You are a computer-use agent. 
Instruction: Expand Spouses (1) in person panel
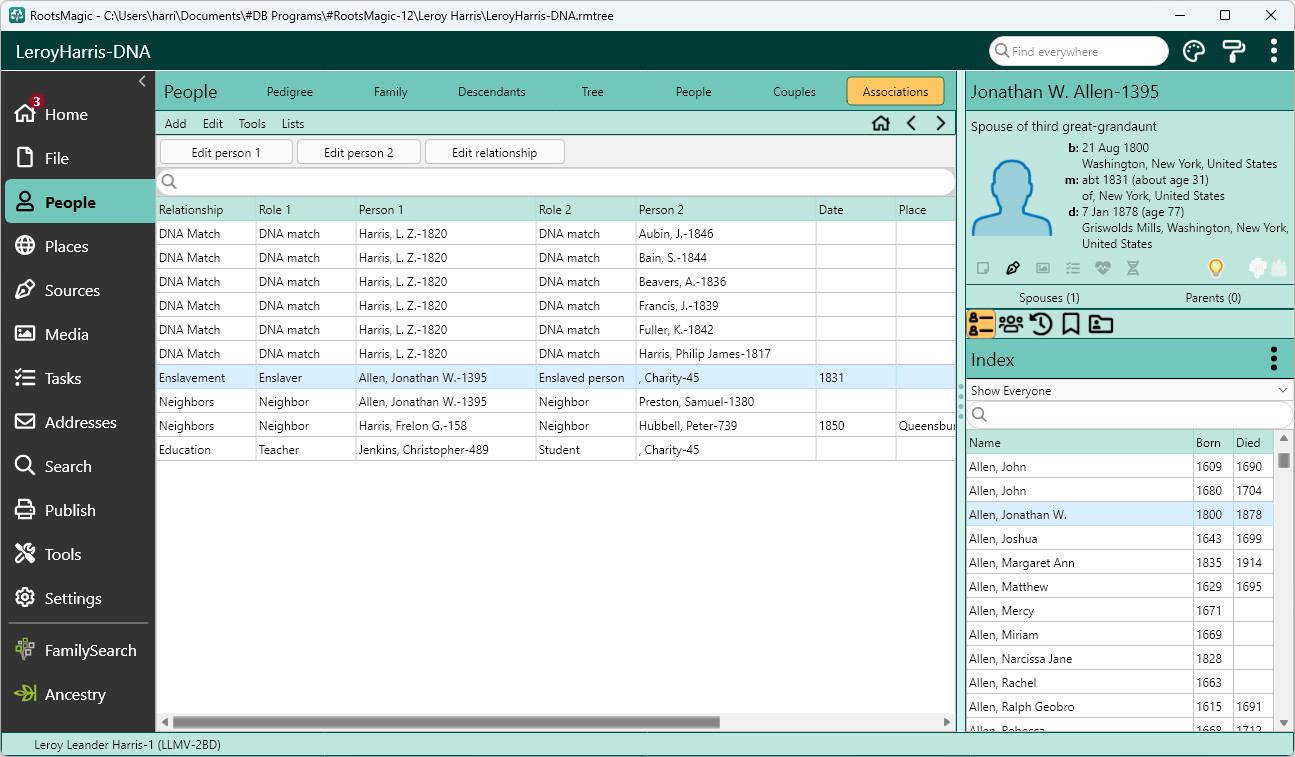[x=1048, y=298]
